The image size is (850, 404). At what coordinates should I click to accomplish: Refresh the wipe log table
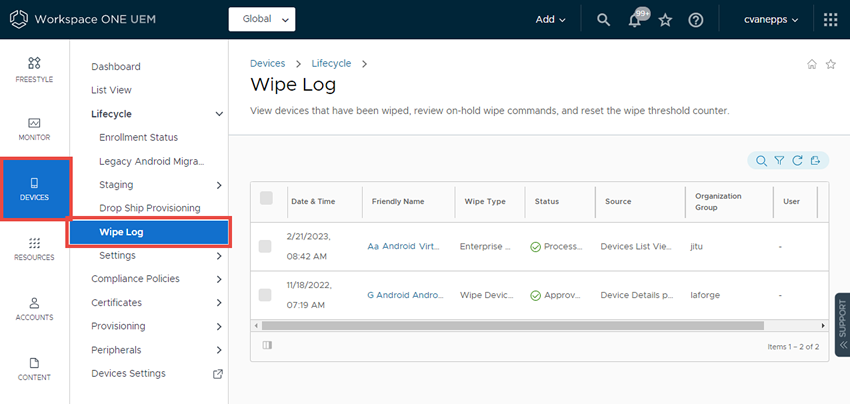[797, 161]
